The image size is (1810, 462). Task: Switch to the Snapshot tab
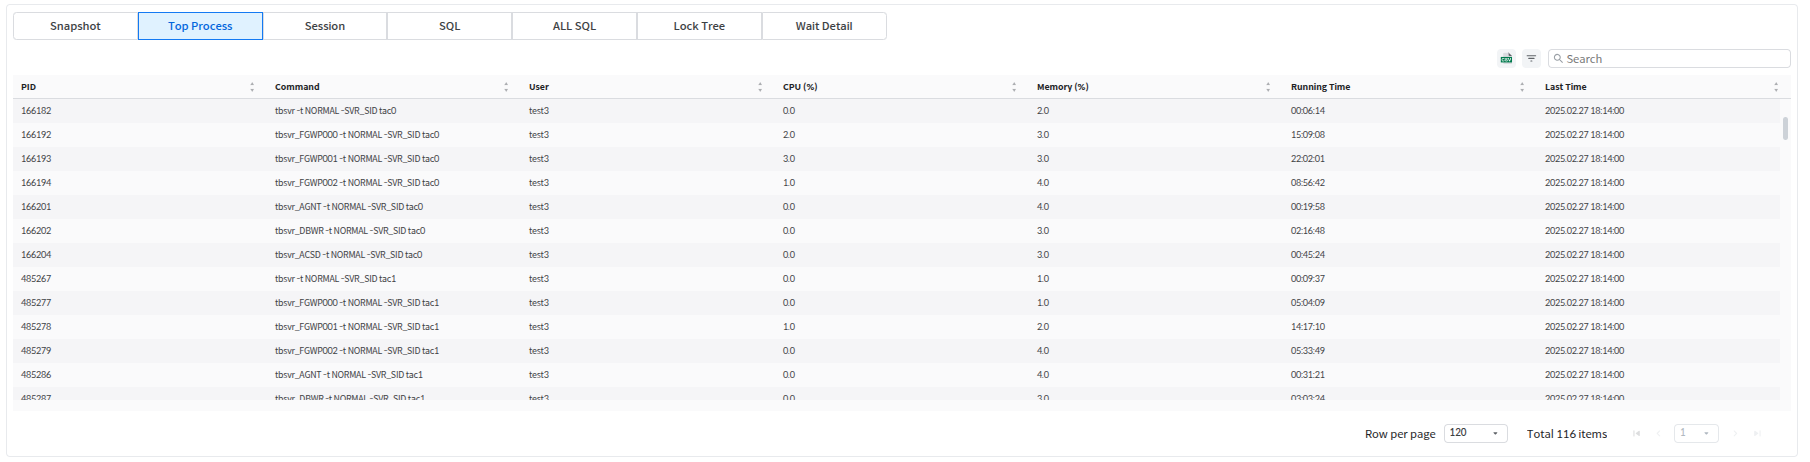(x=75, y=26)
